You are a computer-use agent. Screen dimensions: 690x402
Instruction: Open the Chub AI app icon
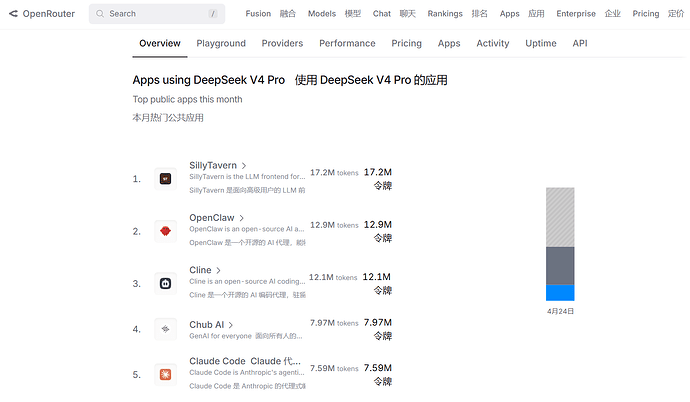[x=165, y=329]
